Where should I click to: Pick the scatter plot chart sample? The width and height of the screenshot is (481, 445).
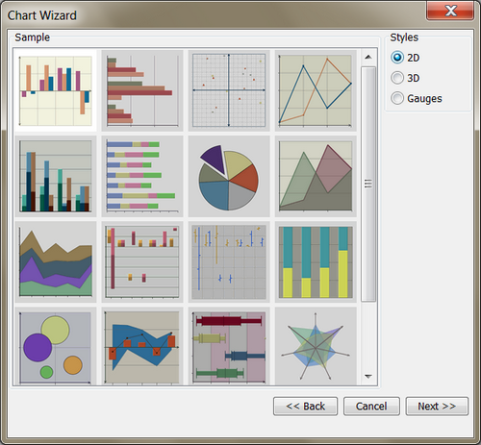tap(229, 90)
